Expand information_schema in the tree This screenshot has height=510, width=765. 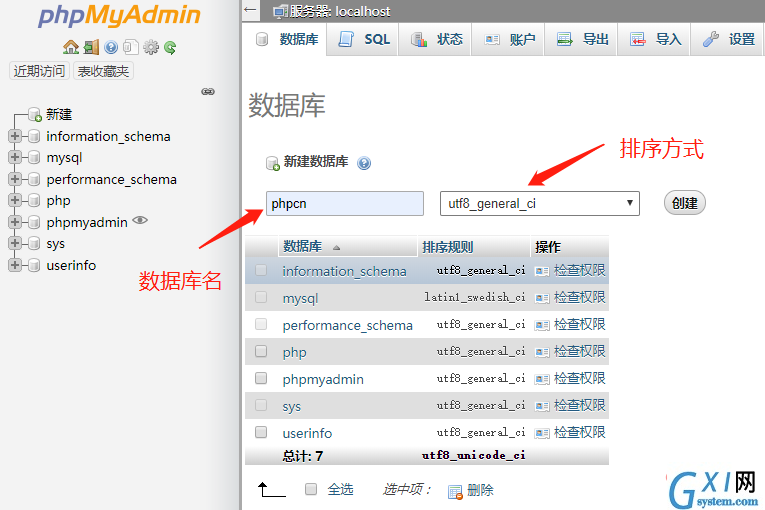coord(15,136)
